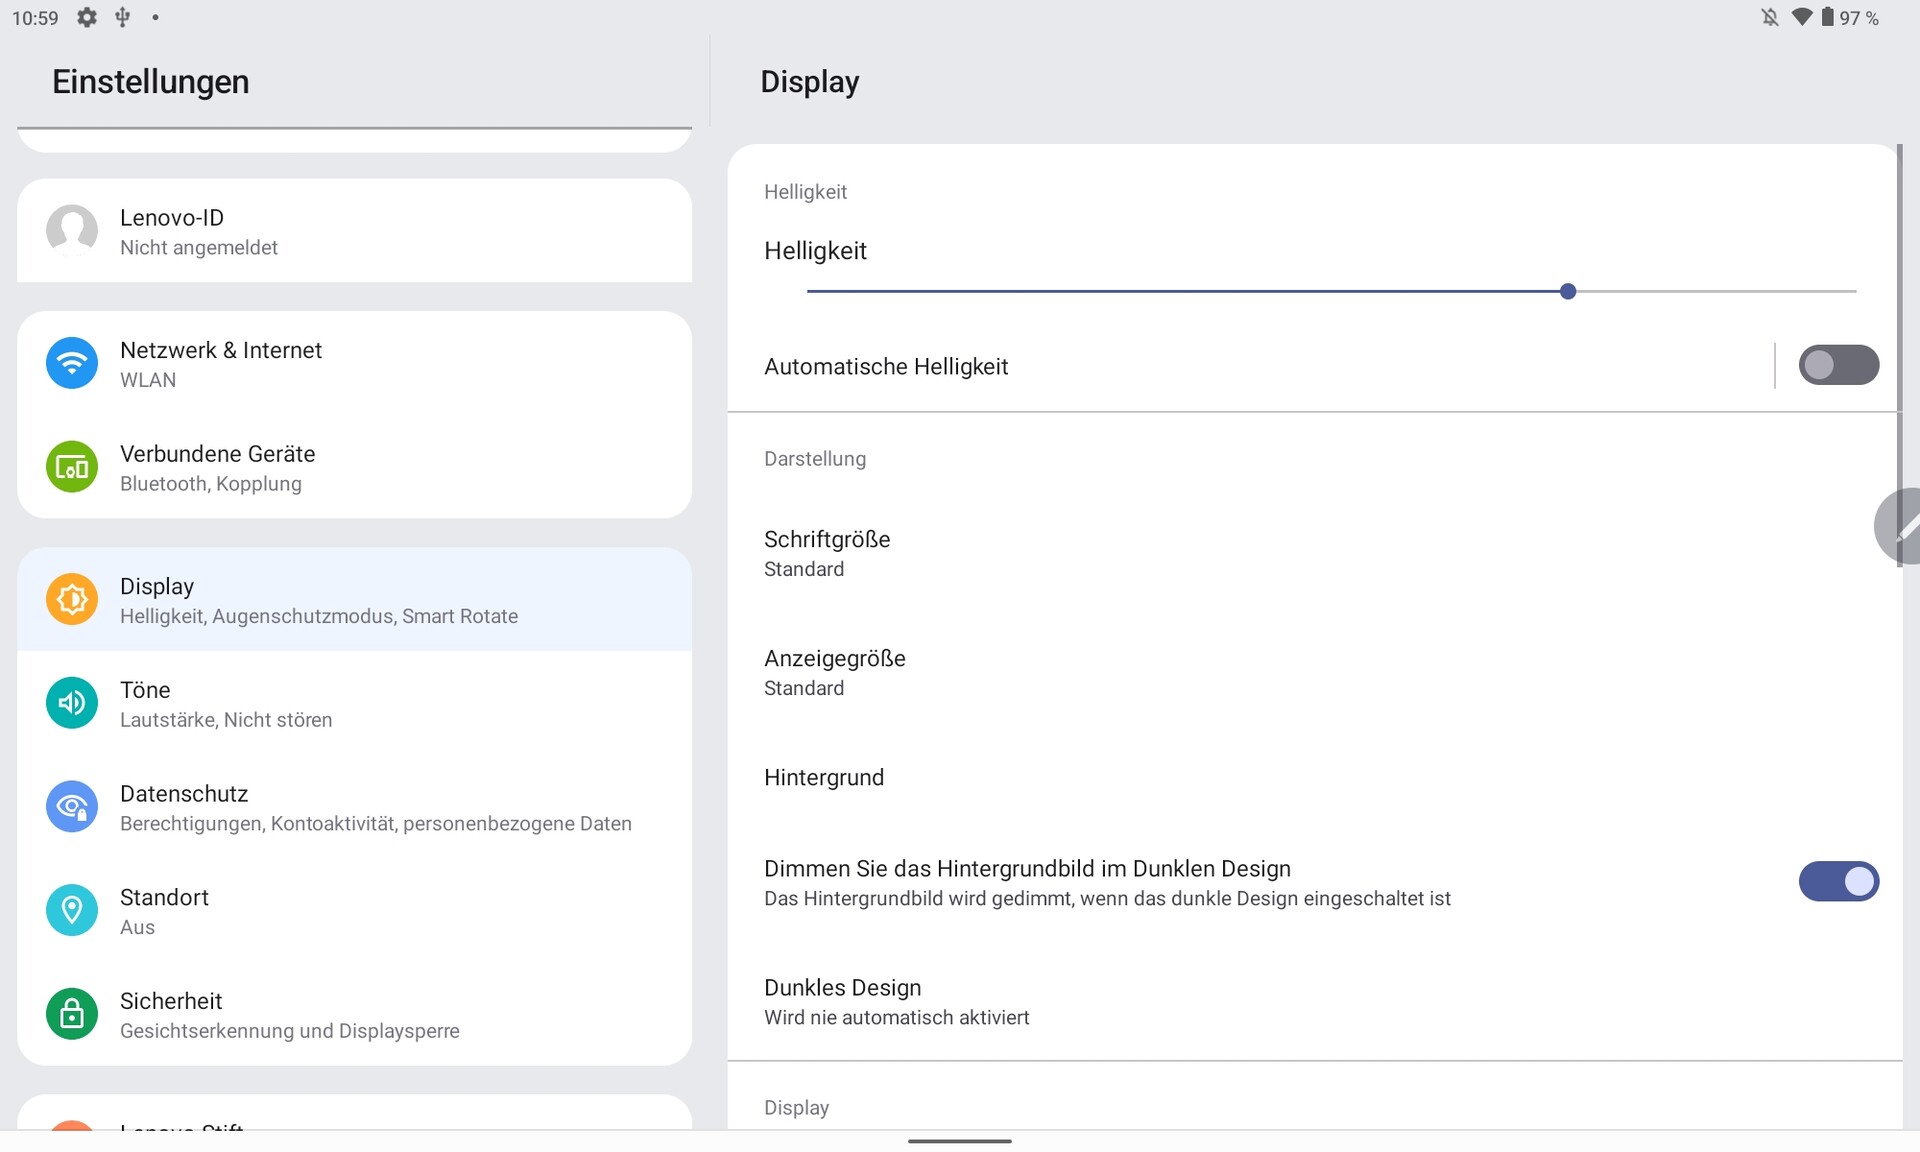Turn off the dunklen Design dimming switch
Image resolution: width=1920 pixels, height=1152 pixels.
coord(1838,882)
